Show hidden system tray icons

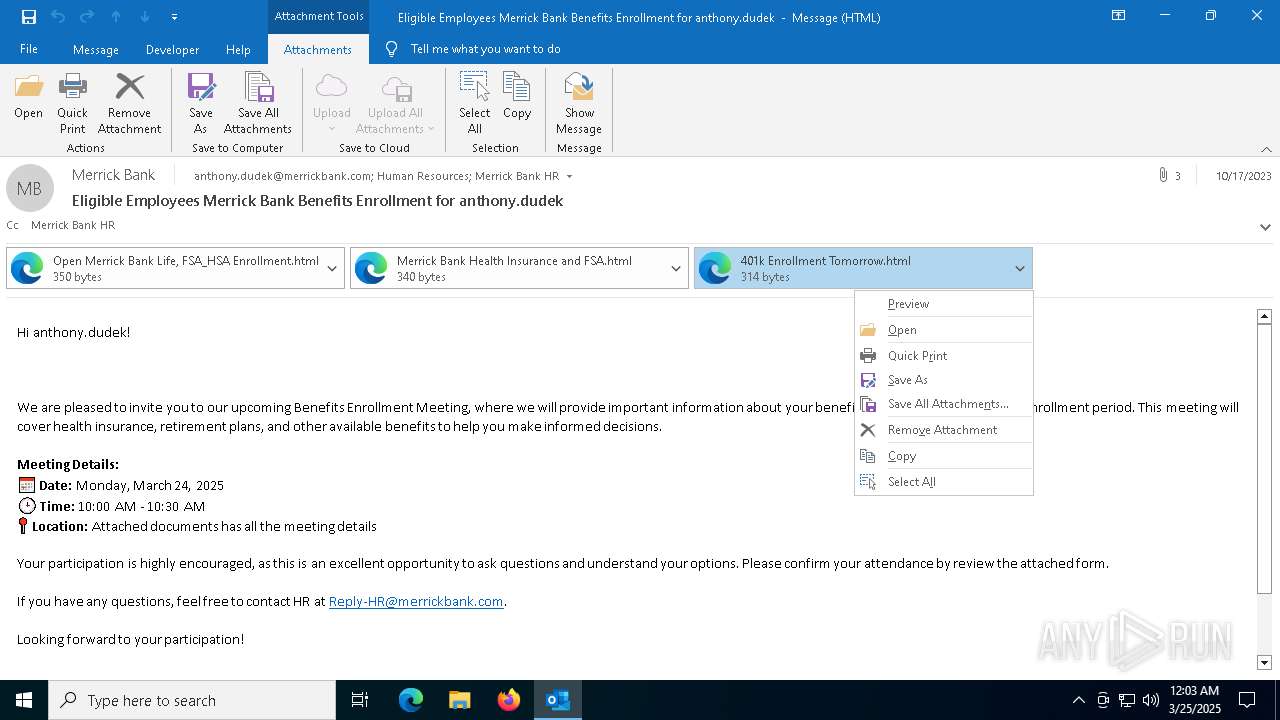[x=1078, y=700]
